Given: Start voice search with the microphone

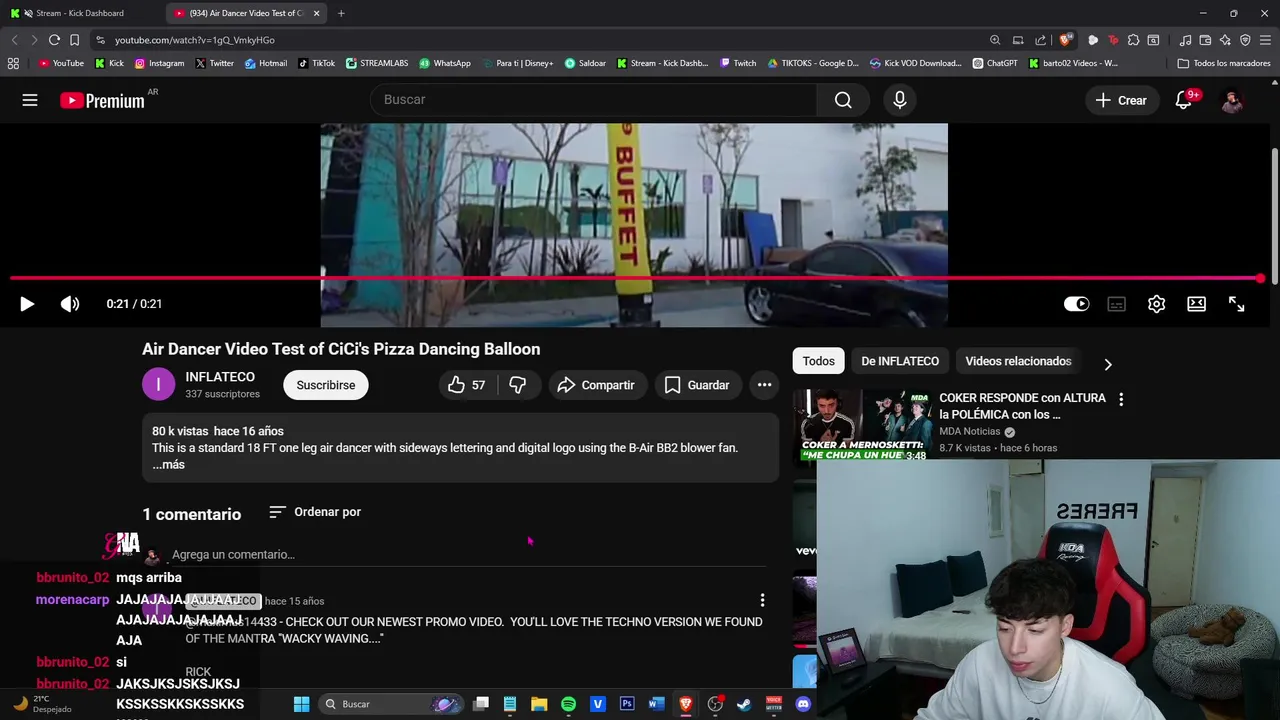Looking at the screenshot, I should [900, 100].
